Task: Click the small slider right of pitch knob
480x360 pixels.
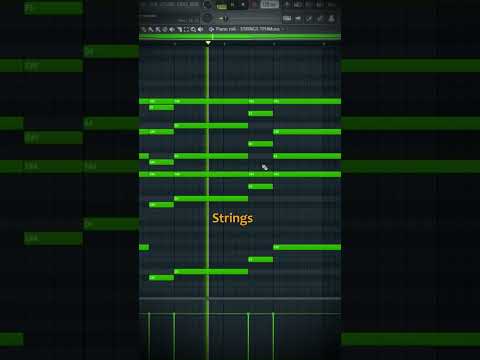Action: click(223, 18)
